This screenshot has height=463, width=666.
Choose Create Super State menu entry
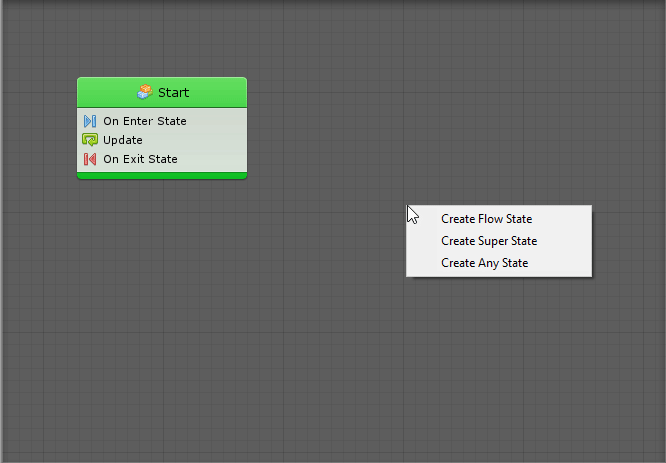pyautogui.click(x=488, y=241)
